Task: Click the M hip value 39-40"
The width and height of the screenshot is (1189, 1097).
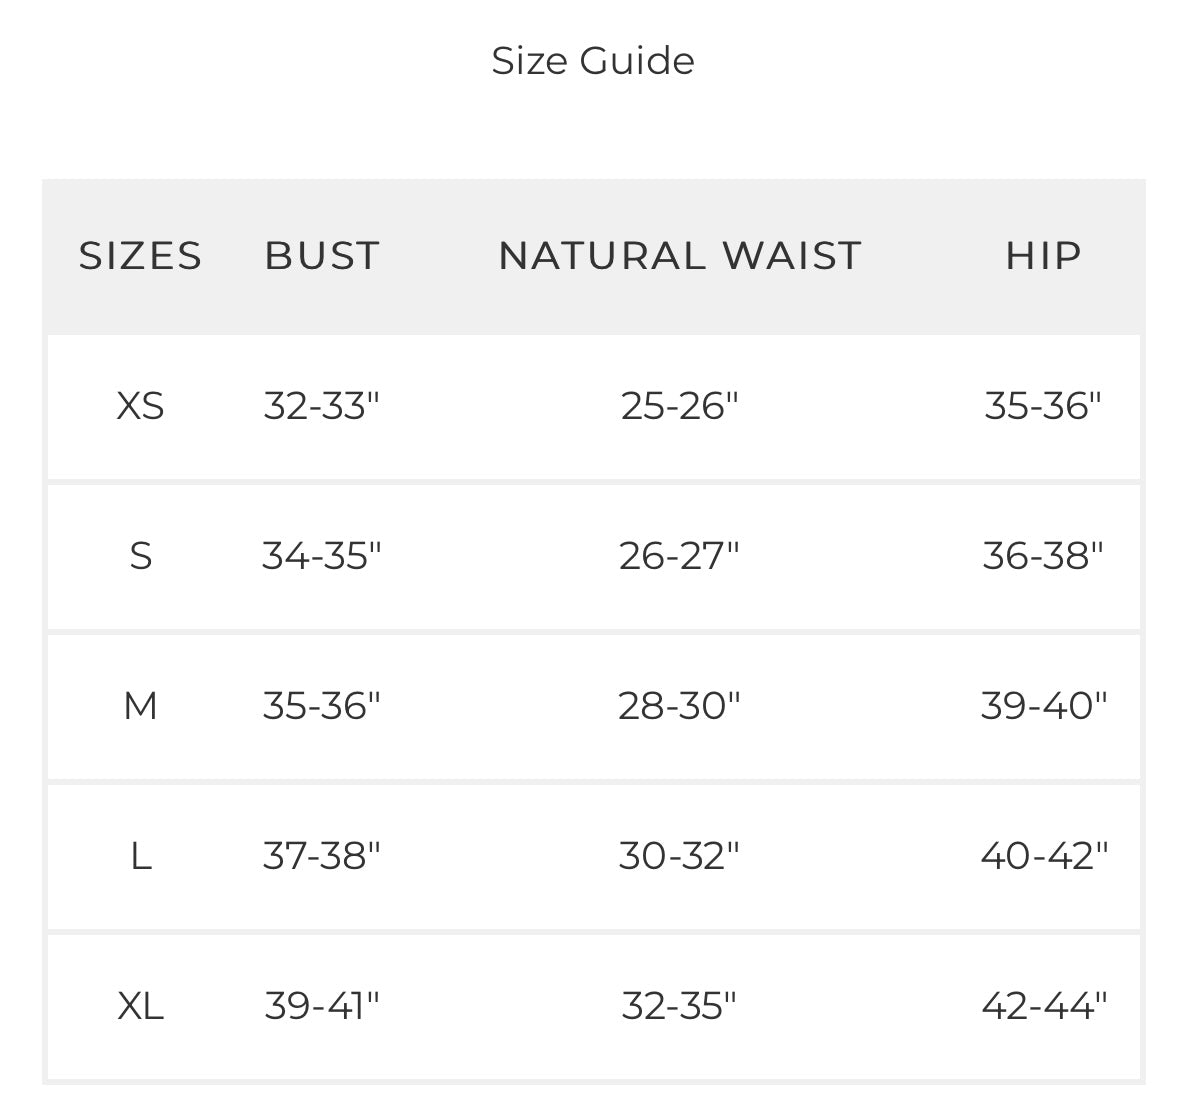Action: (x=1044, y=706)
